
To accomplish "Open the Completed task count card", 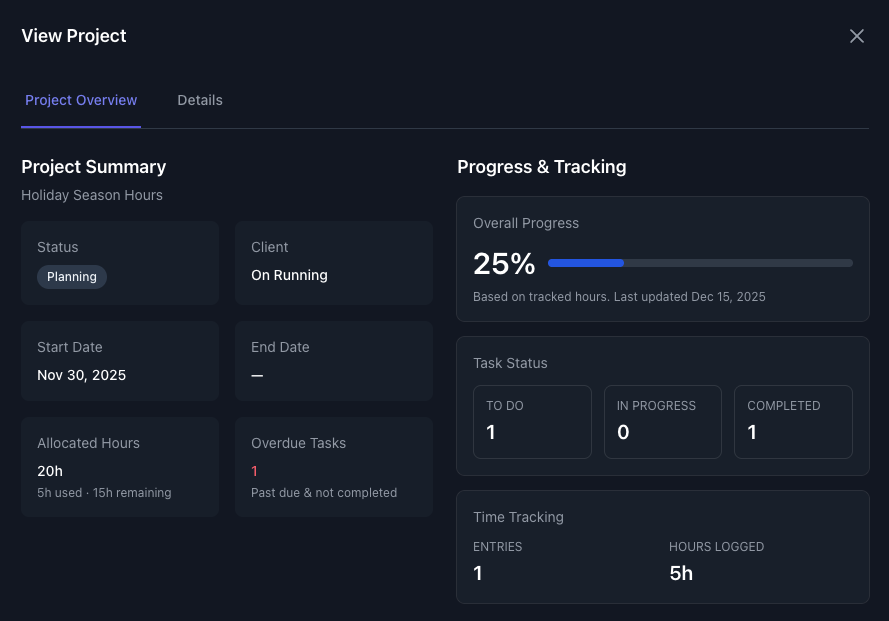I will tap(793, 422).
